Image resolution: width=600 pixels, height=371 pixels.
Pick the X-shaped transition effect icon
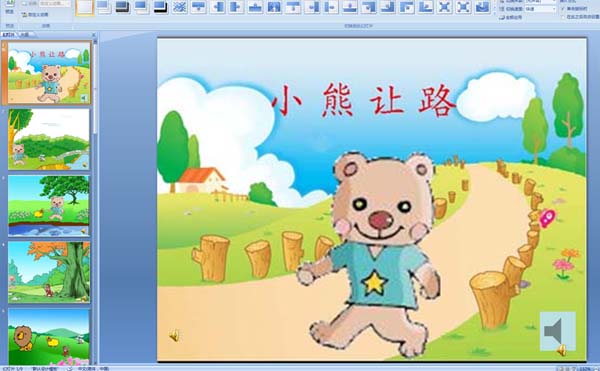pos(444,7)
